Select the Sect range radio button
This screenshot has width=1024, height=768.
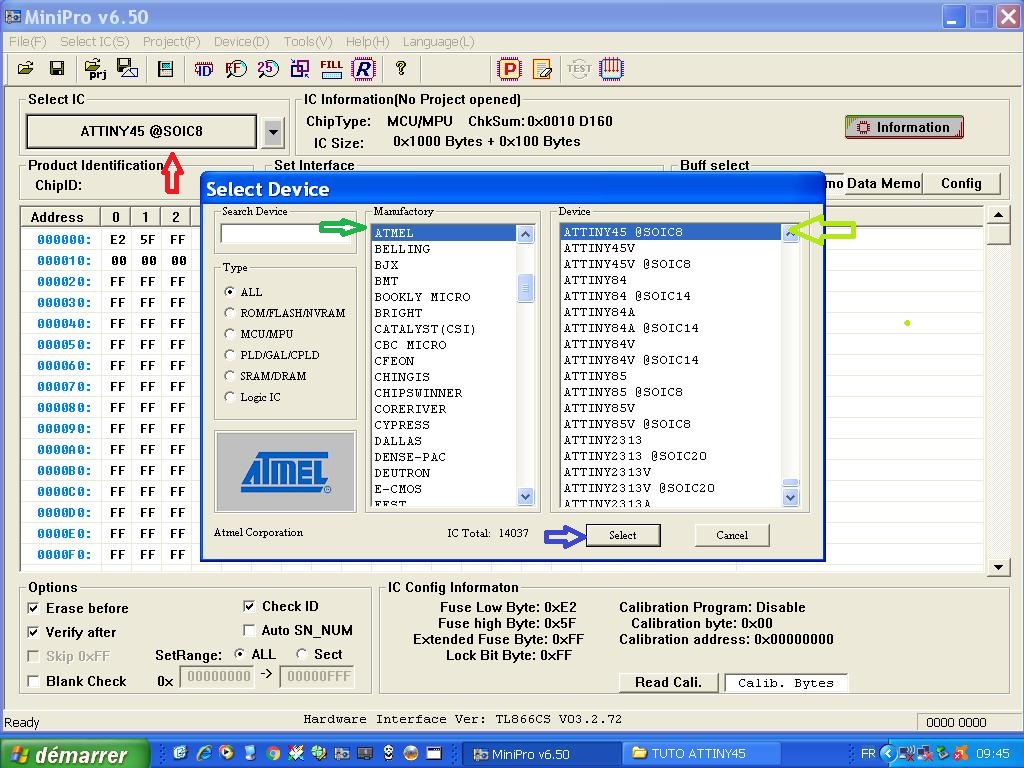302,654
